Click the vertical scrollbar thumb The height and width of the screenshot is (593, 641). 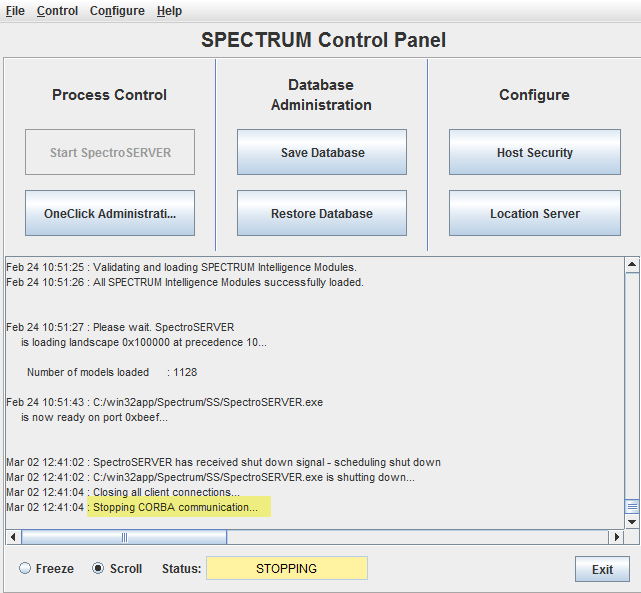pyautogui.click(x=632, y=507)
